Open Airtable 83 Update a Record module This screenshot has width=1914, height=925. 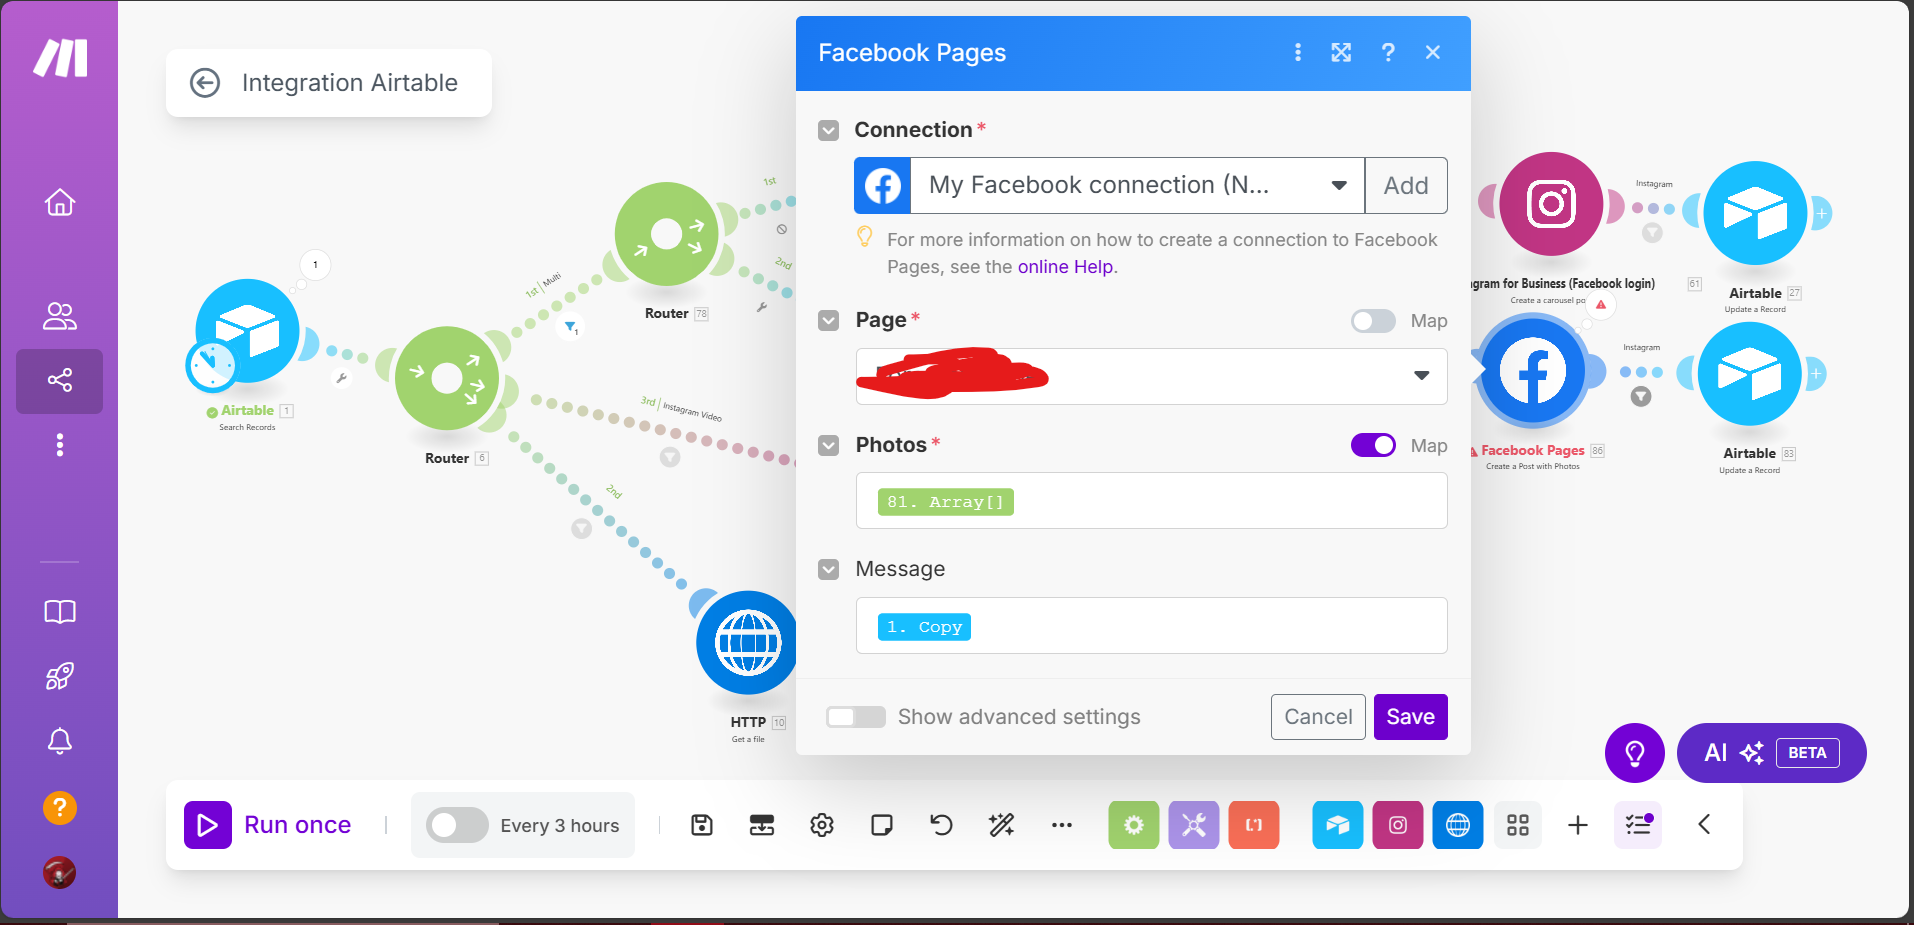1750,373
